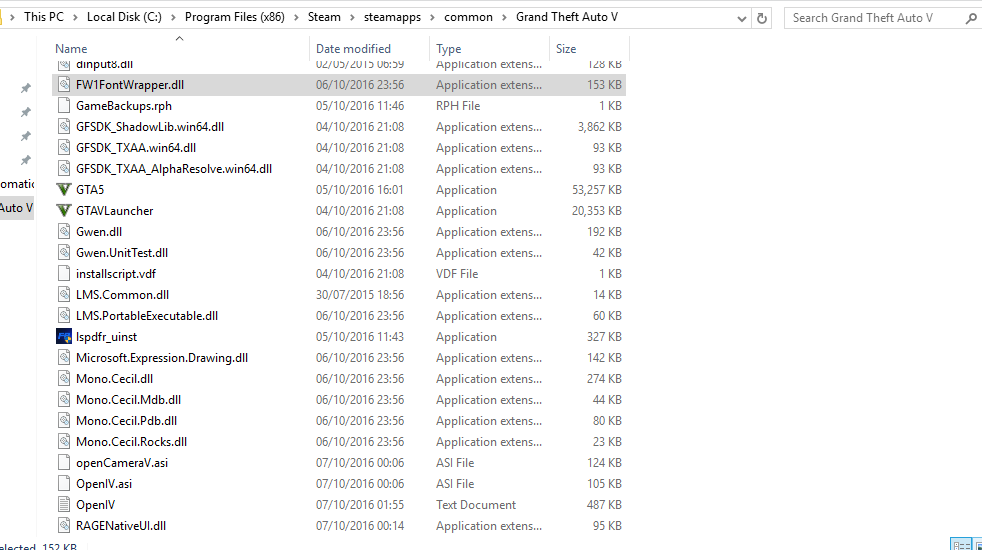Click the GFSDK_TXAA.win64.dll file icon
Viewport: 982px width, 550px height.
(64, 148)
